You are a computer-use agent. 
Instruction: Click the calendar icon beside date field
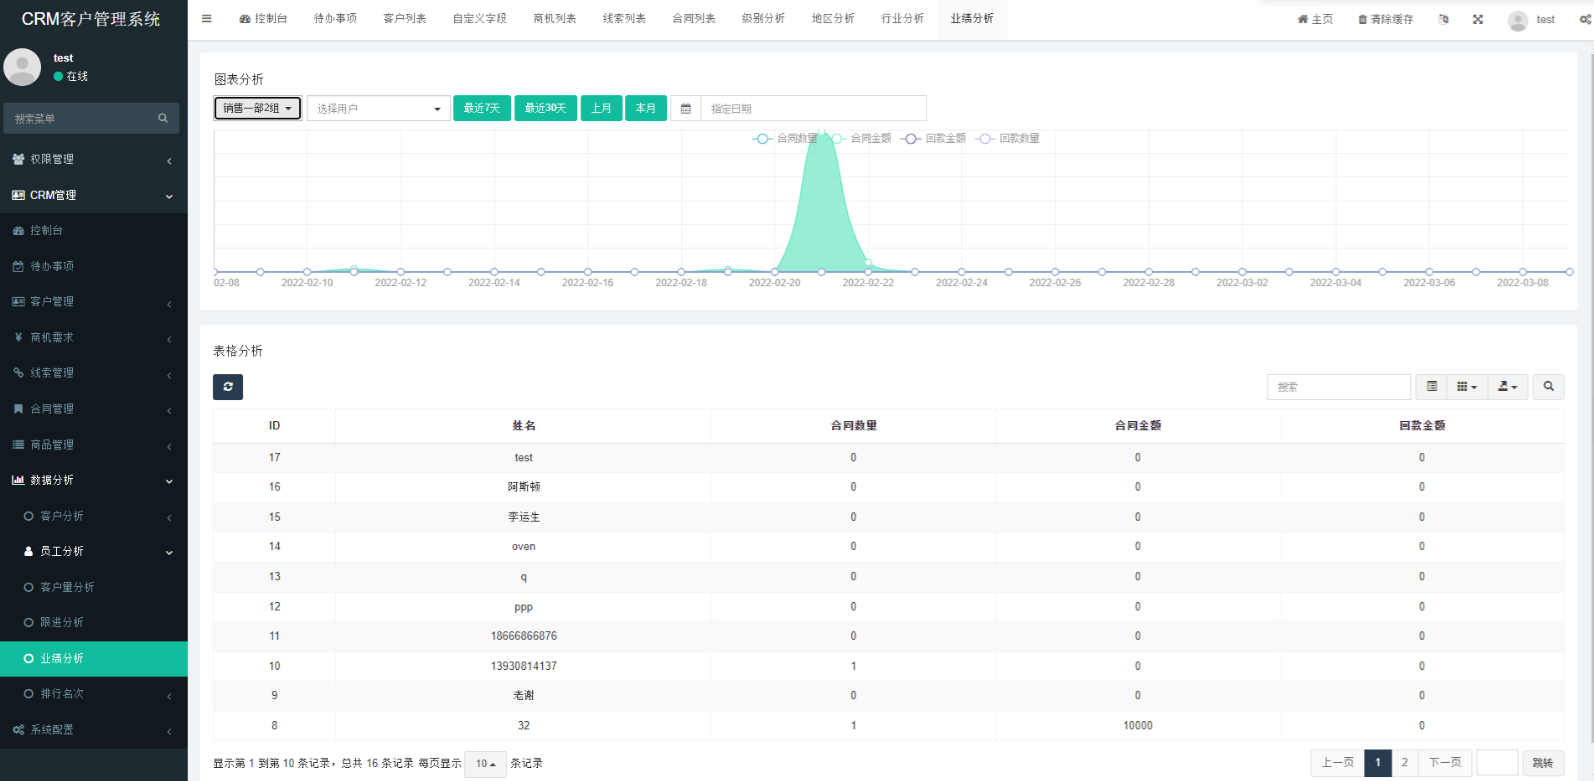(686, 108)
